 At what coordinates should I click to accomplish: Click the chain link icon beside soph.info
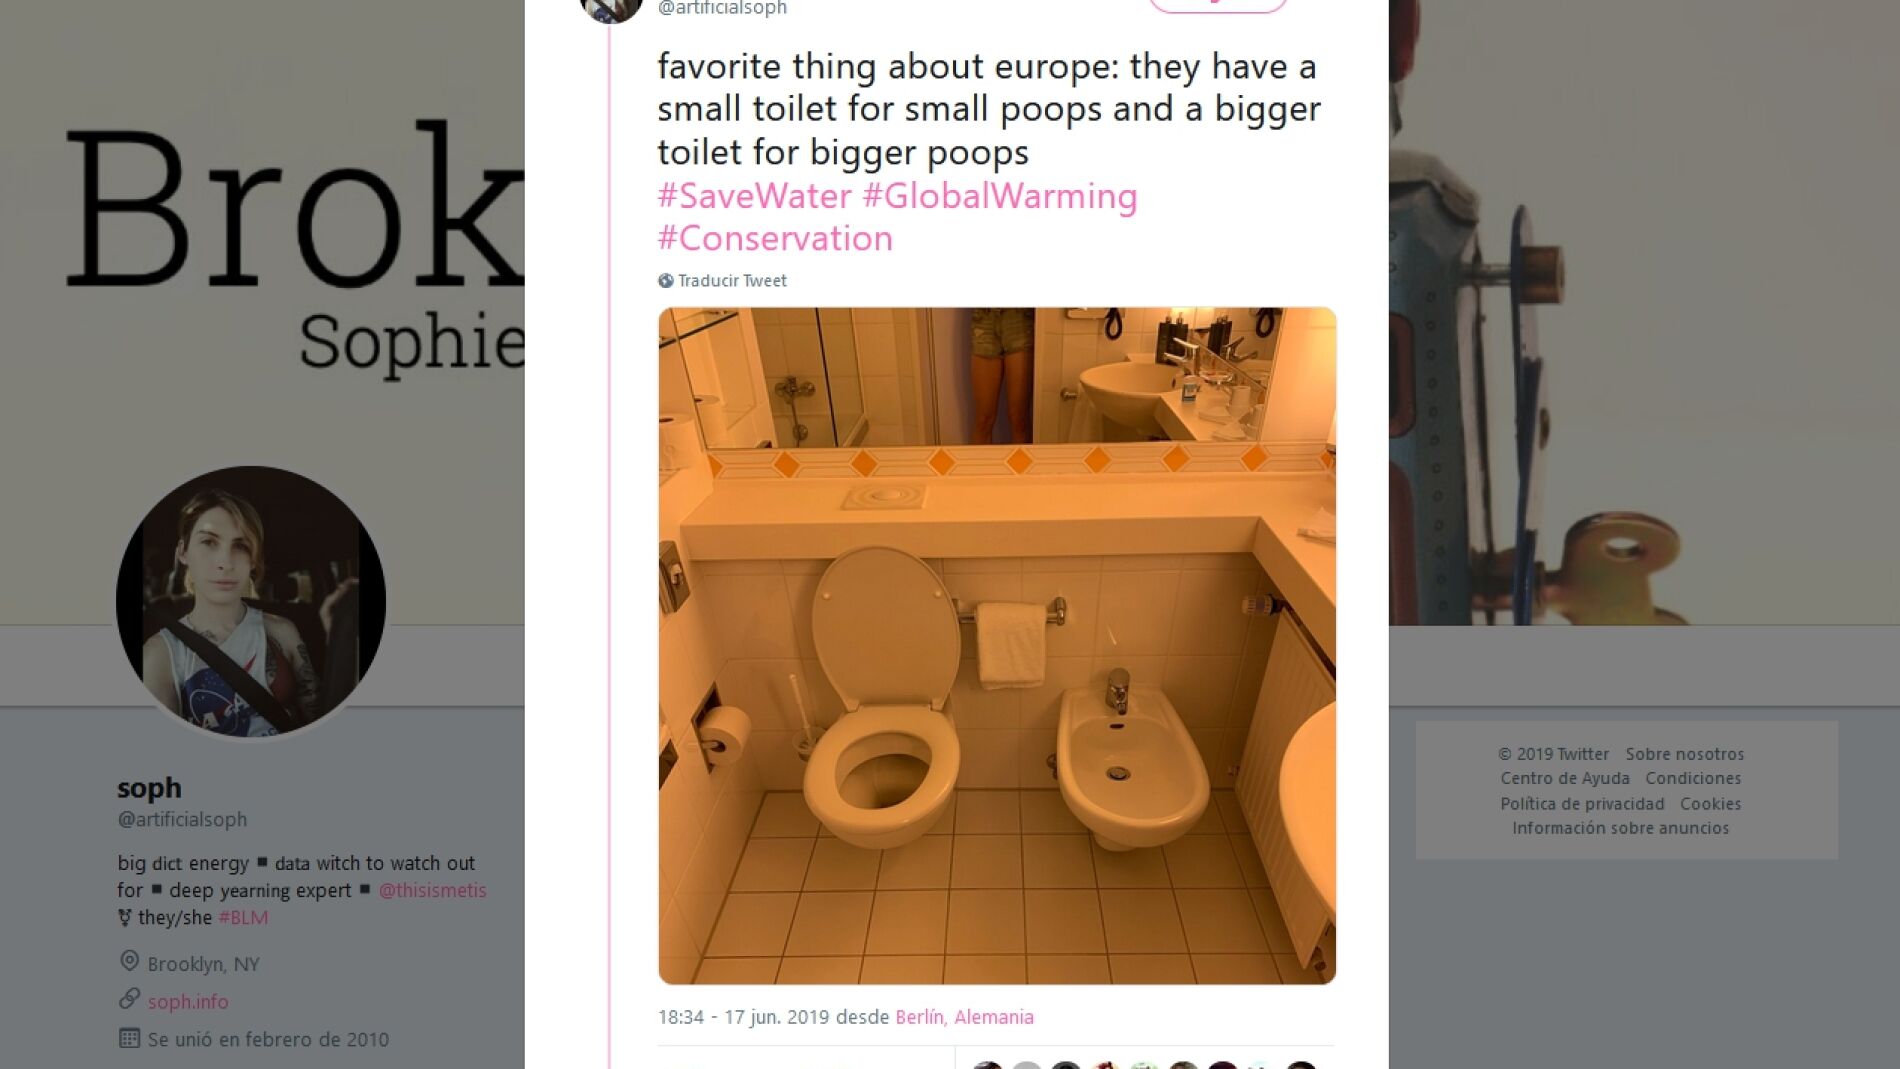[x=129, y=999]
